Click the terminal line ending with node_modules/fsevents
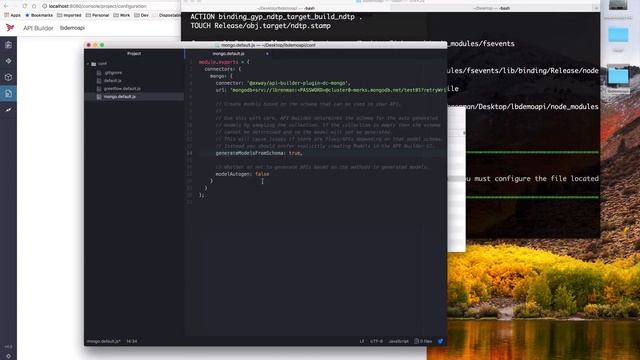 (481, 44)
